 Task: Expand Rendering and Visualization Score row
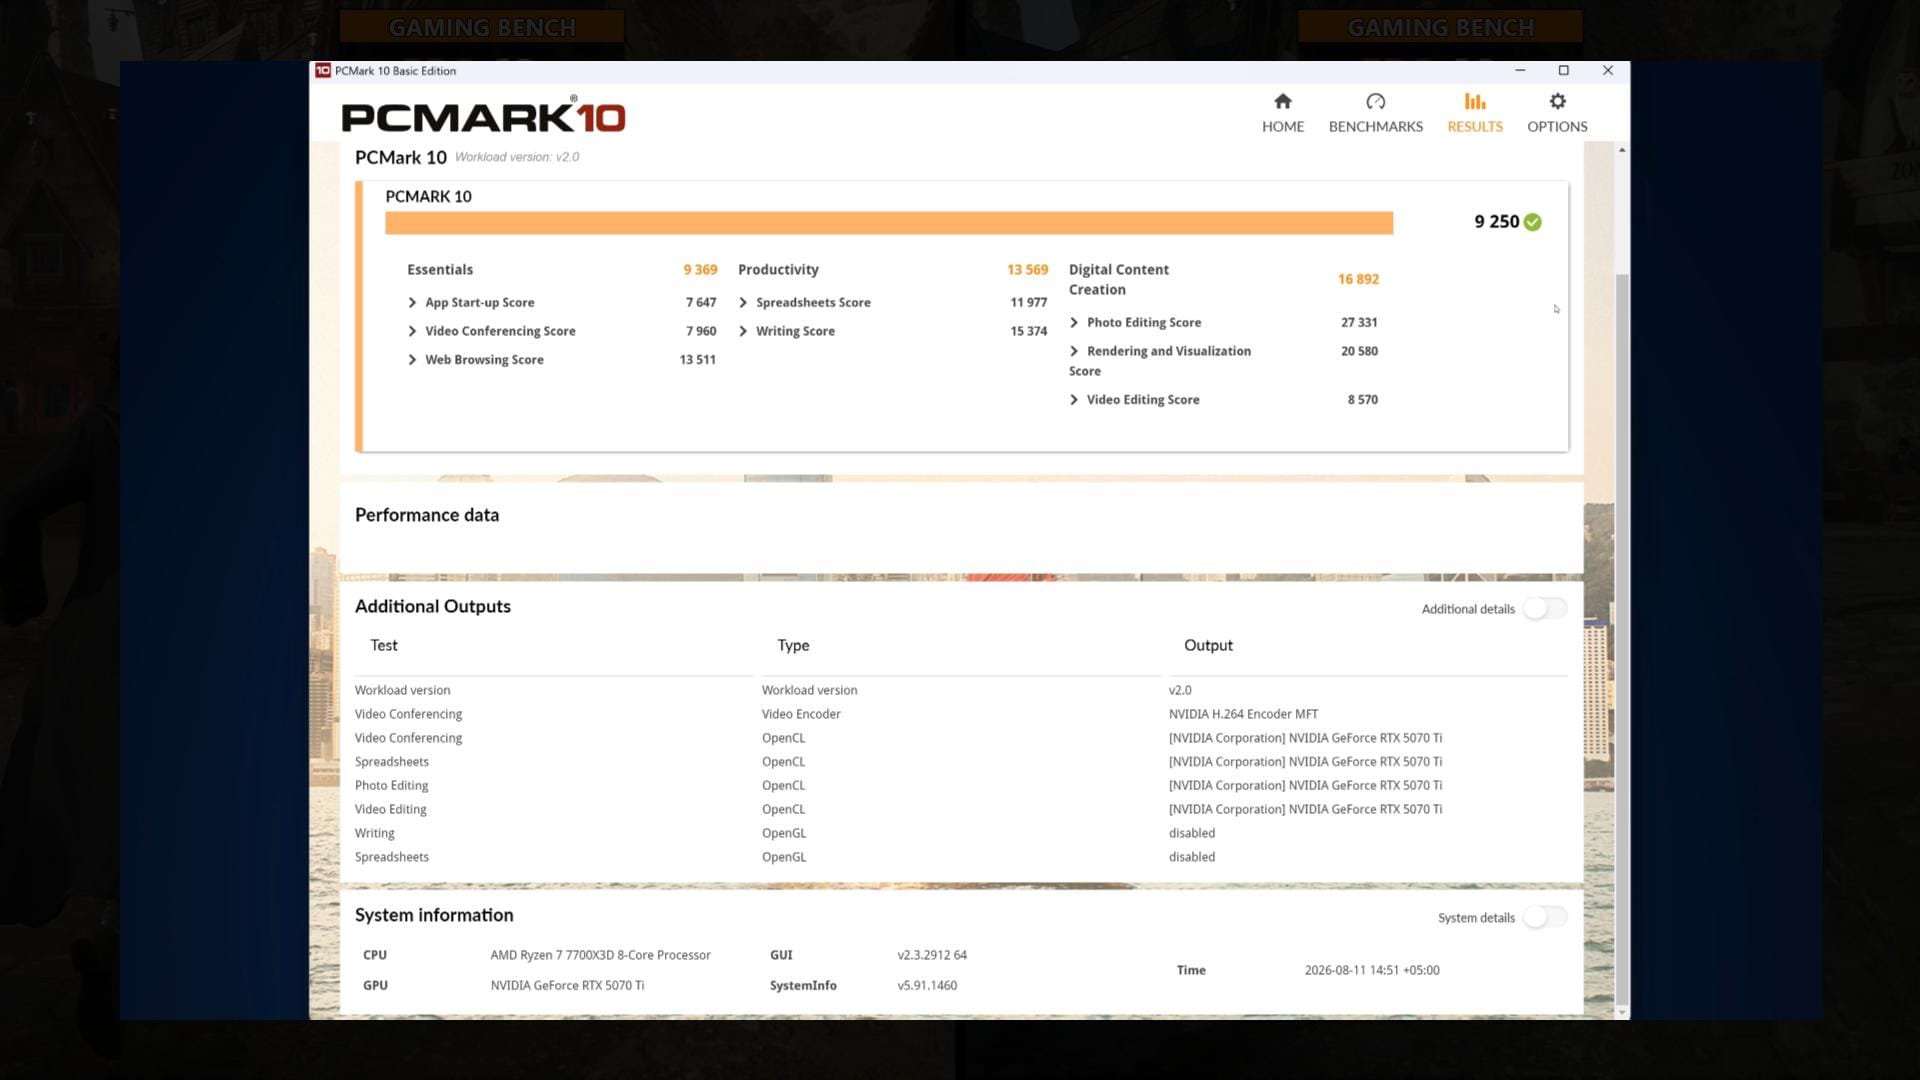click(x=1074, y=351)
